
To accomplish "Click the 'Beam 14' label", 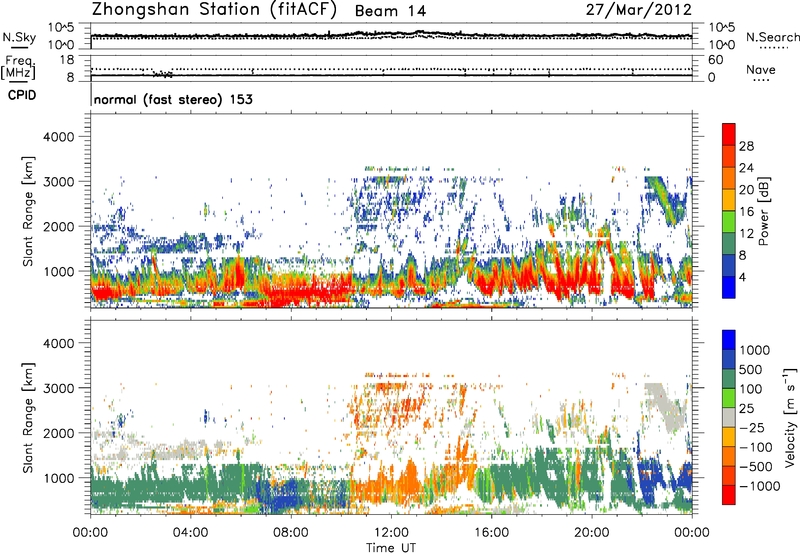I will click(390, 11).
